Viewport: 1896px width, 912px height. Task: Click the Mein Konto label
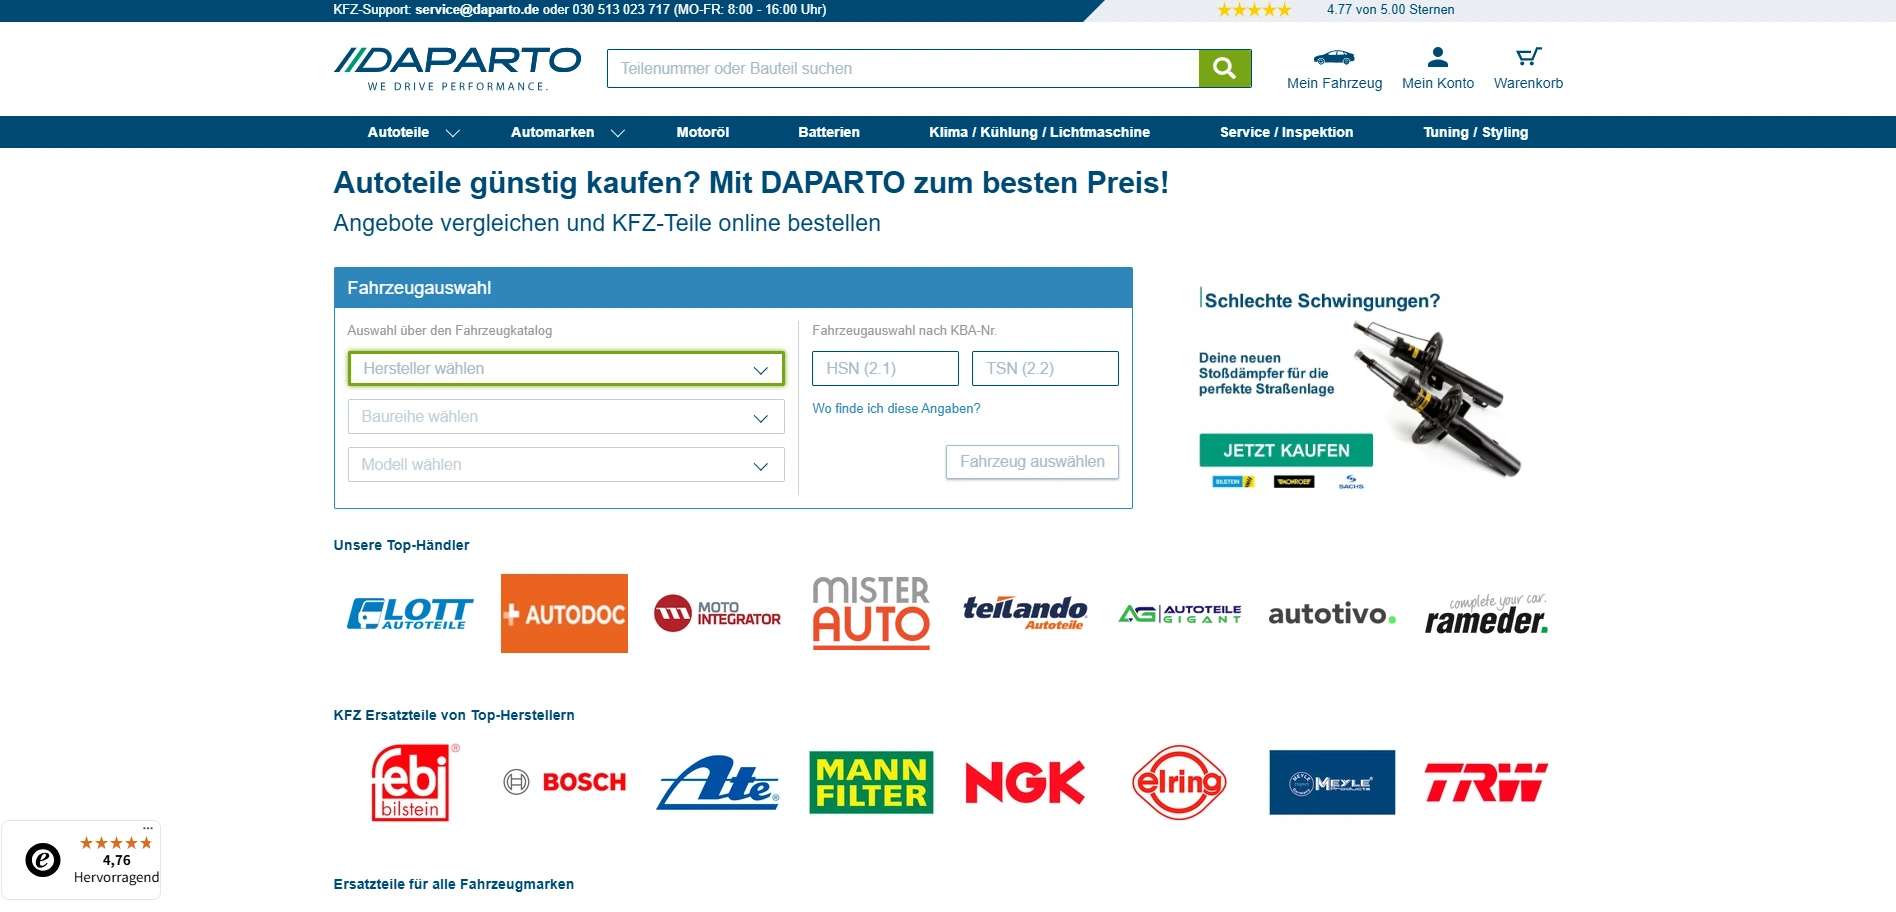coord(1438,83)
